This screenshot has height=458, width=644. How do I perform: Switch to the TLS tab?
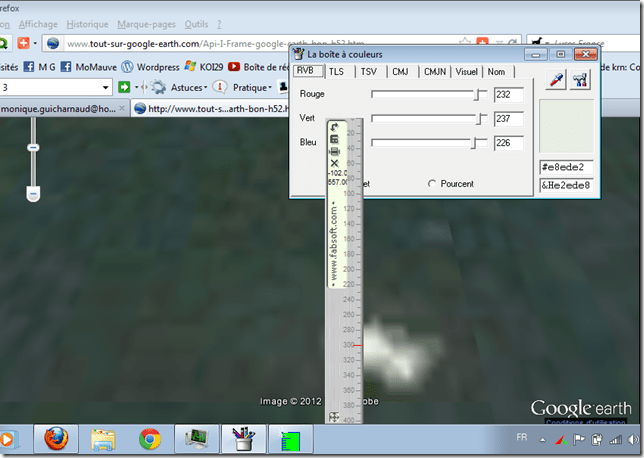click(336, 72)
